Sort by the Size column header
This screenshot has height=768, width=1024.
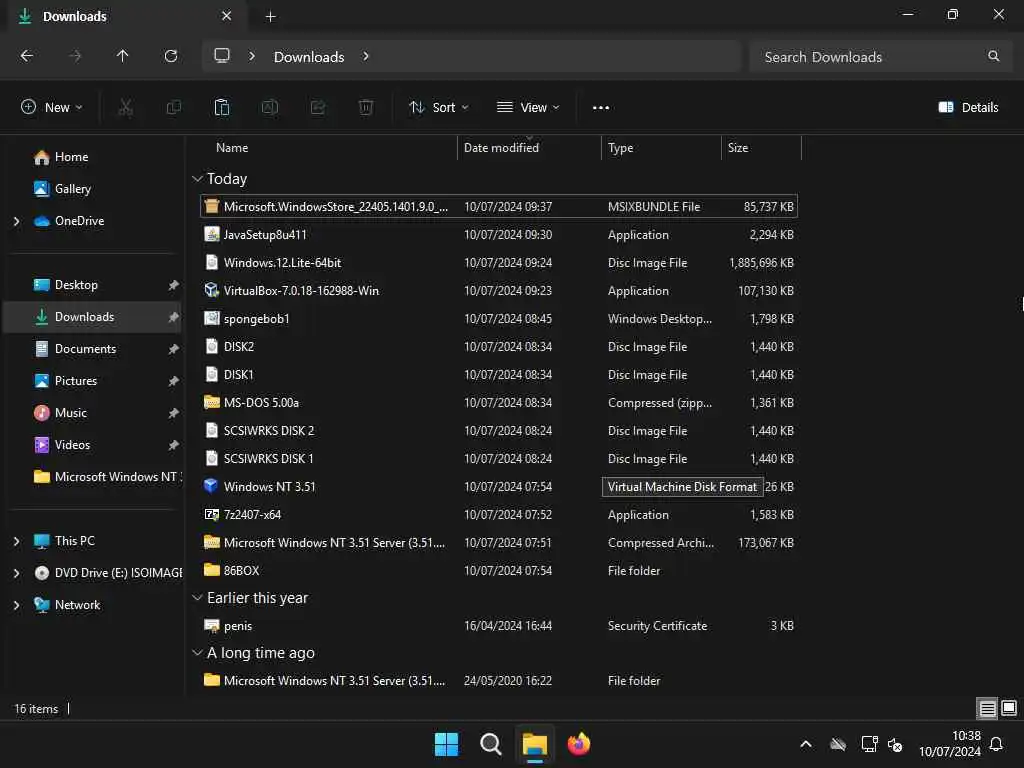pos(761,148)
